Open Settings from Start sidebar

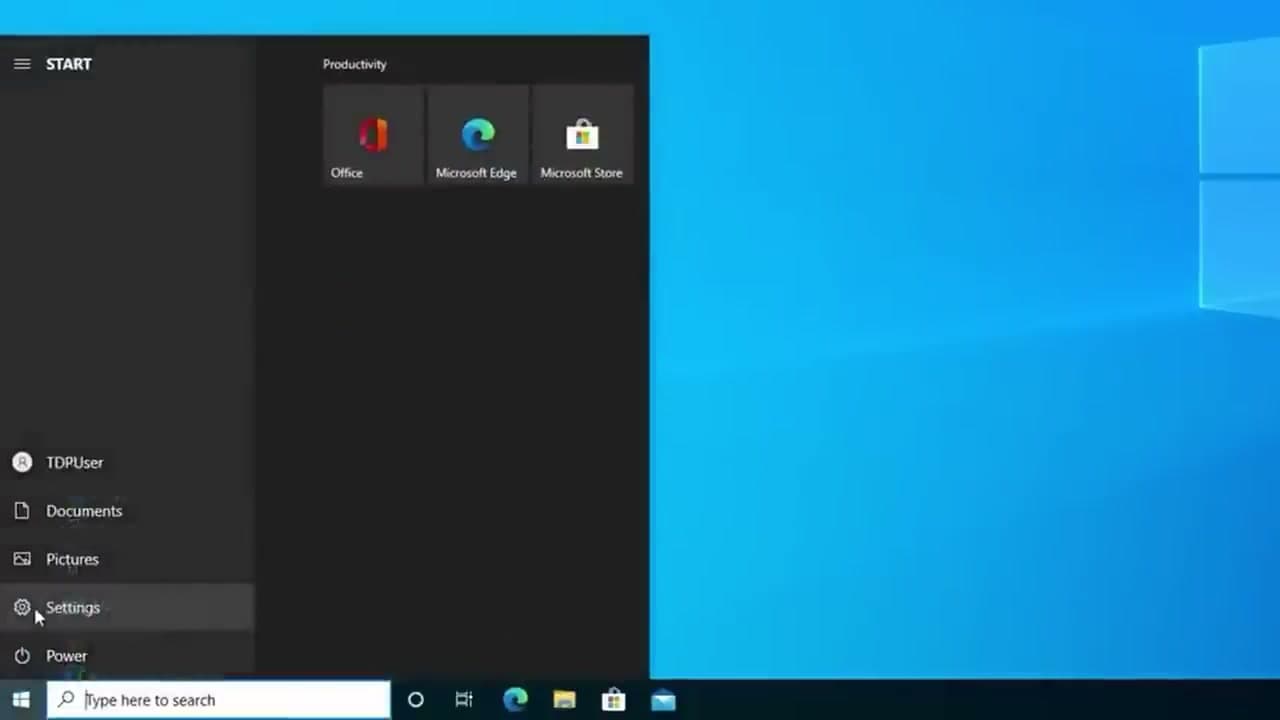[127, 608]
